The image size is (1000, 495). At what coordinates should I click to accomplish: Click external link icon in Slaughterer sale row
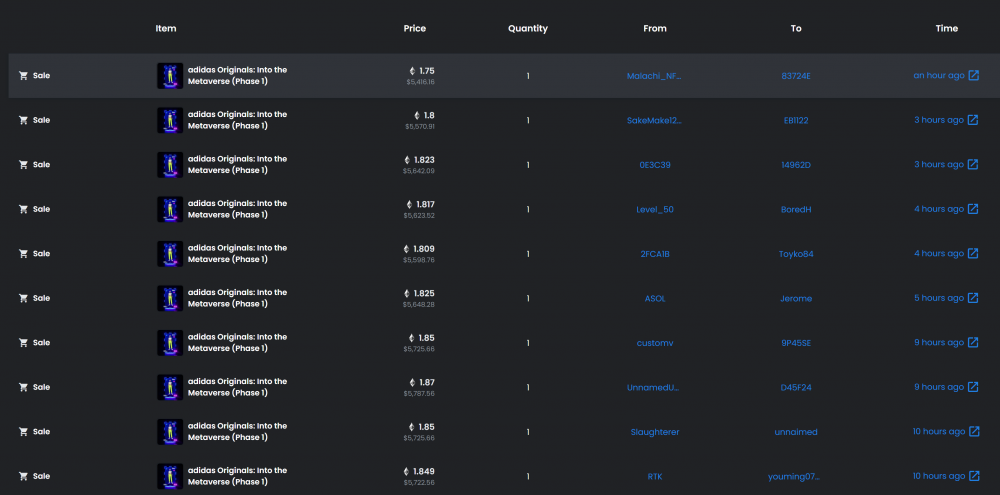coord(973,432)
